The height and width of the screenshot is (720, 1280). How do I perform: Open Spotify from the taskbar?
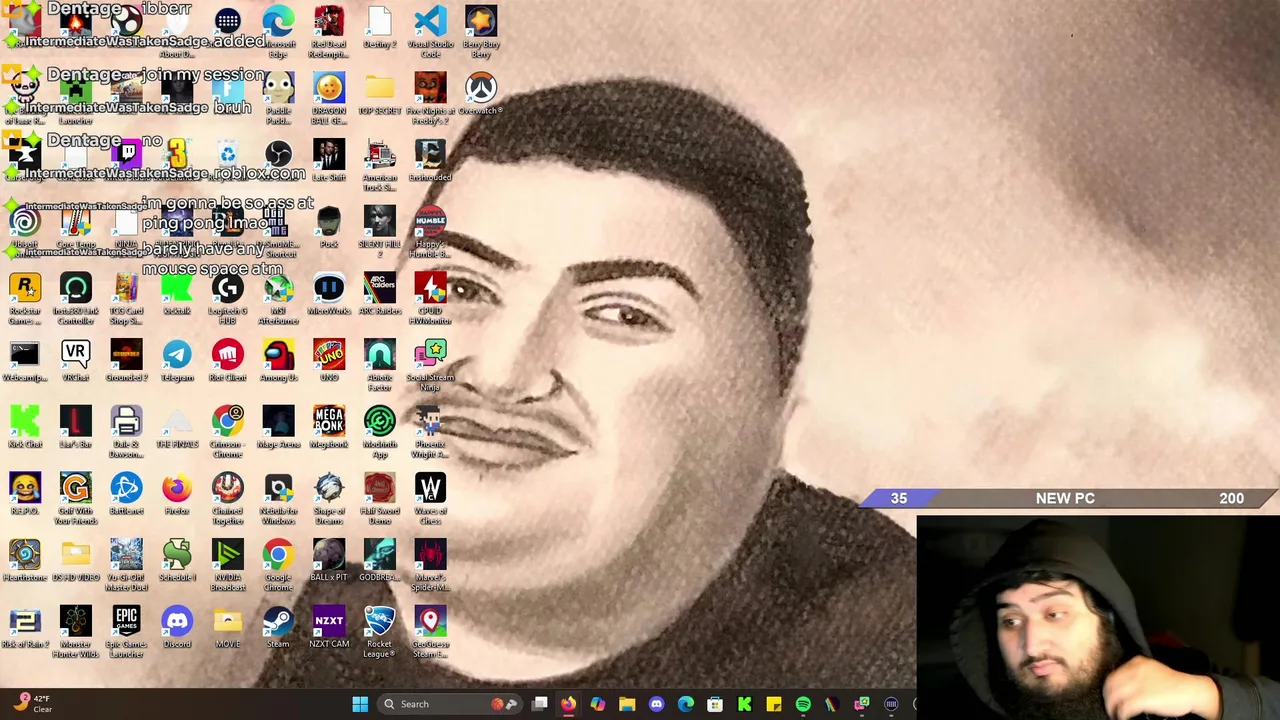(803, 704)
